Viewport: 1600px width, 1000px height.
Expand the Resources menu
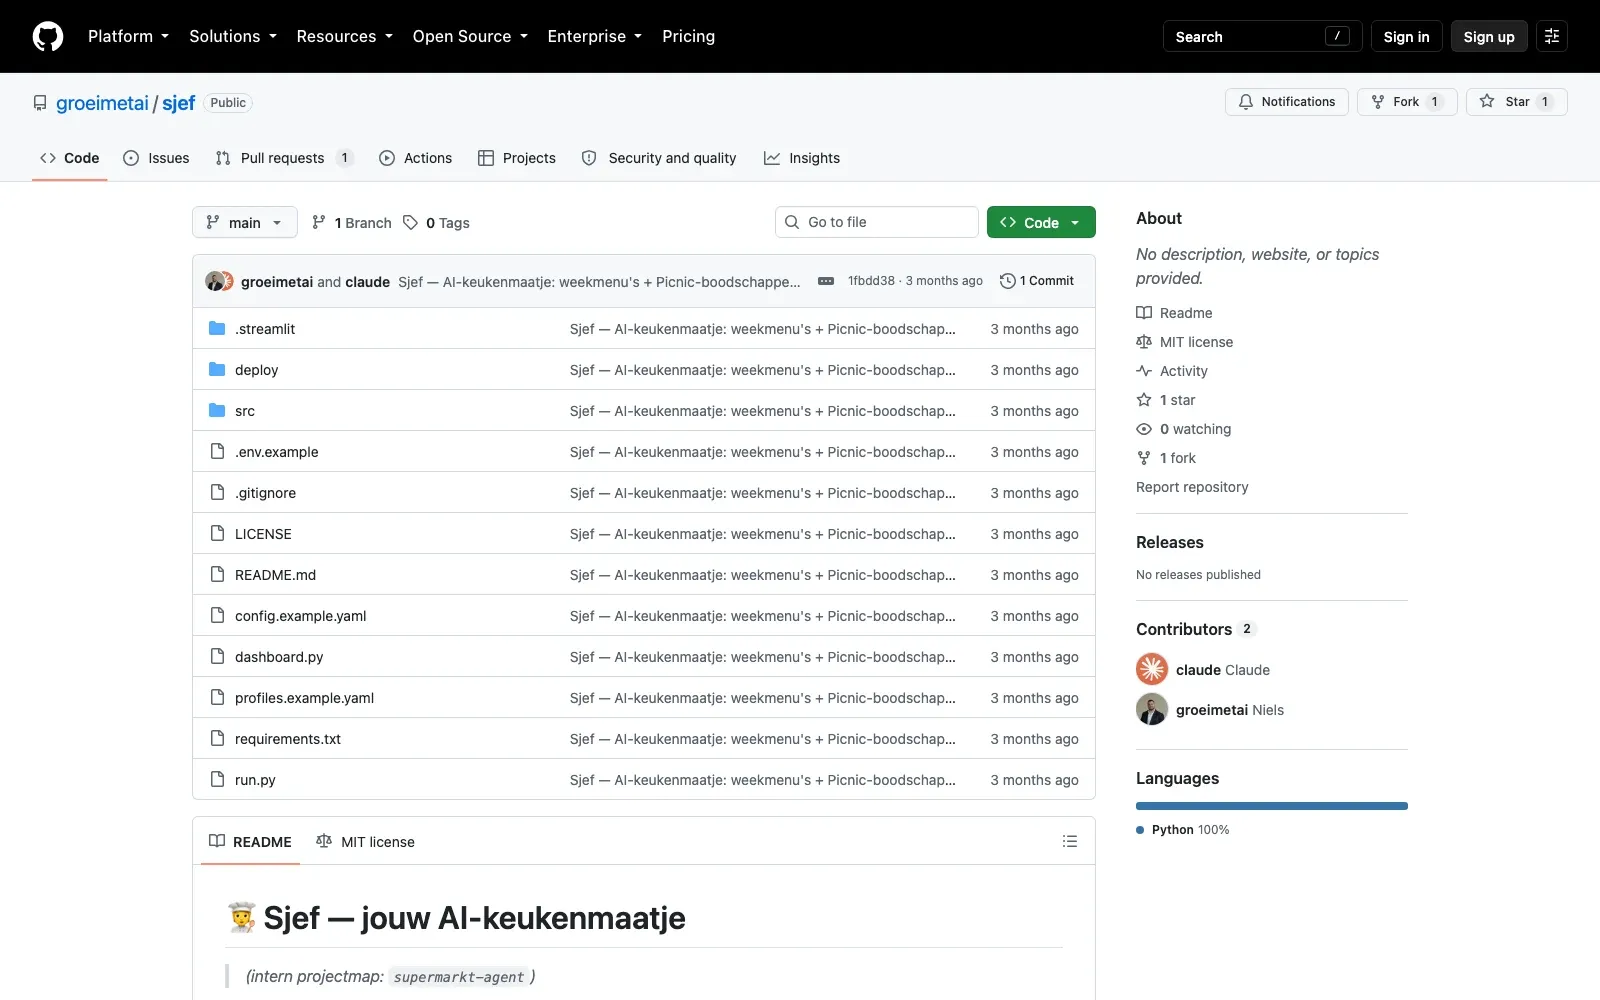tap(345, 36)
